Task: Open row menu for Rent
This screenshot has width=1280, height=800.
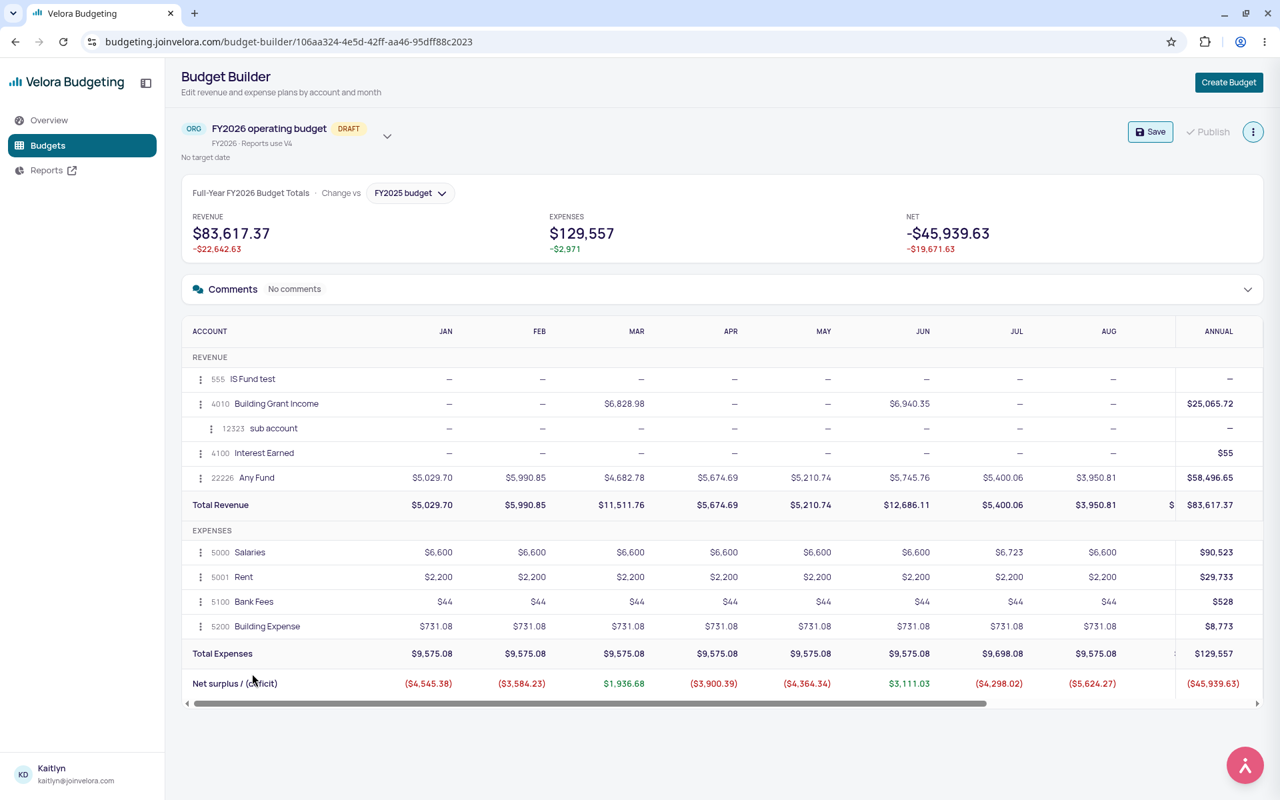Action: tap(200, 577)
